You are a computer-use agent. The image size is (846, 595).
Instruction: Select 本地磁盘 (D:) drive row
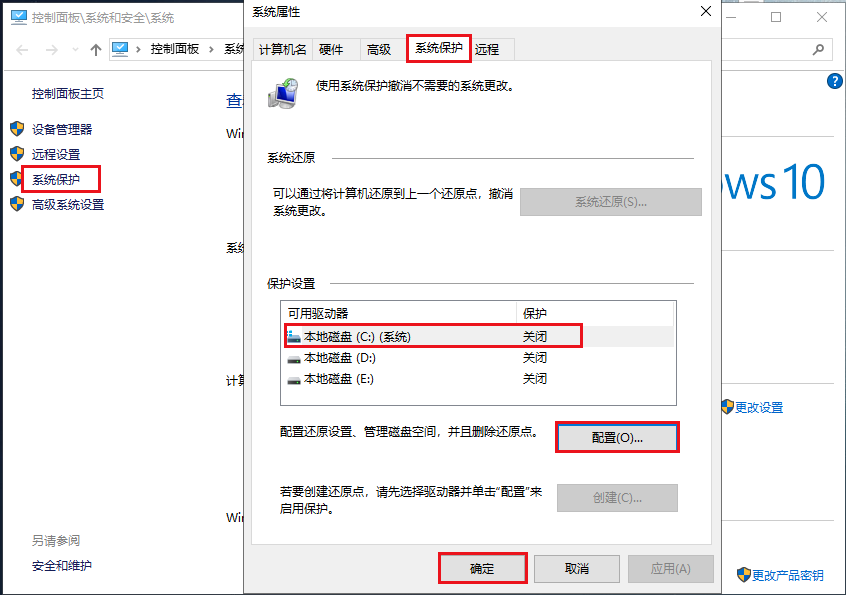(x=477, y=358)
